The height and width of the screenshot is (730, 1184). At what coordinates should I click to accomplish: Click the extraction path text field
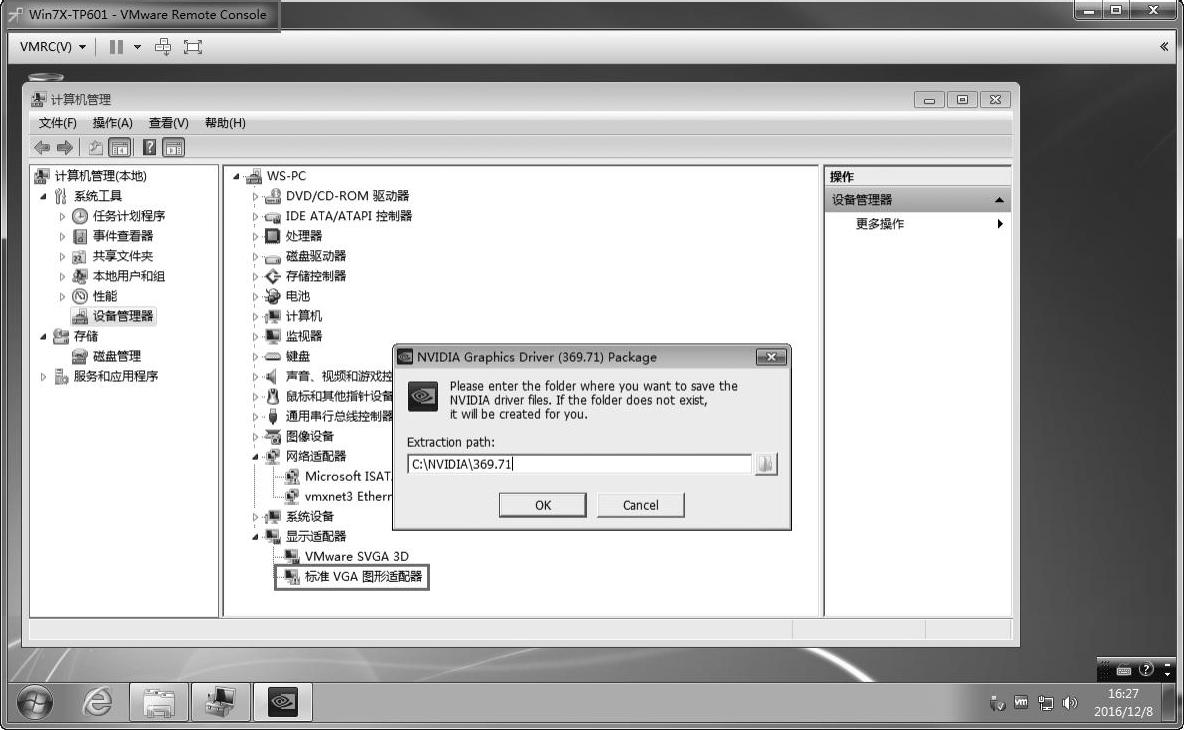point(579,464)
